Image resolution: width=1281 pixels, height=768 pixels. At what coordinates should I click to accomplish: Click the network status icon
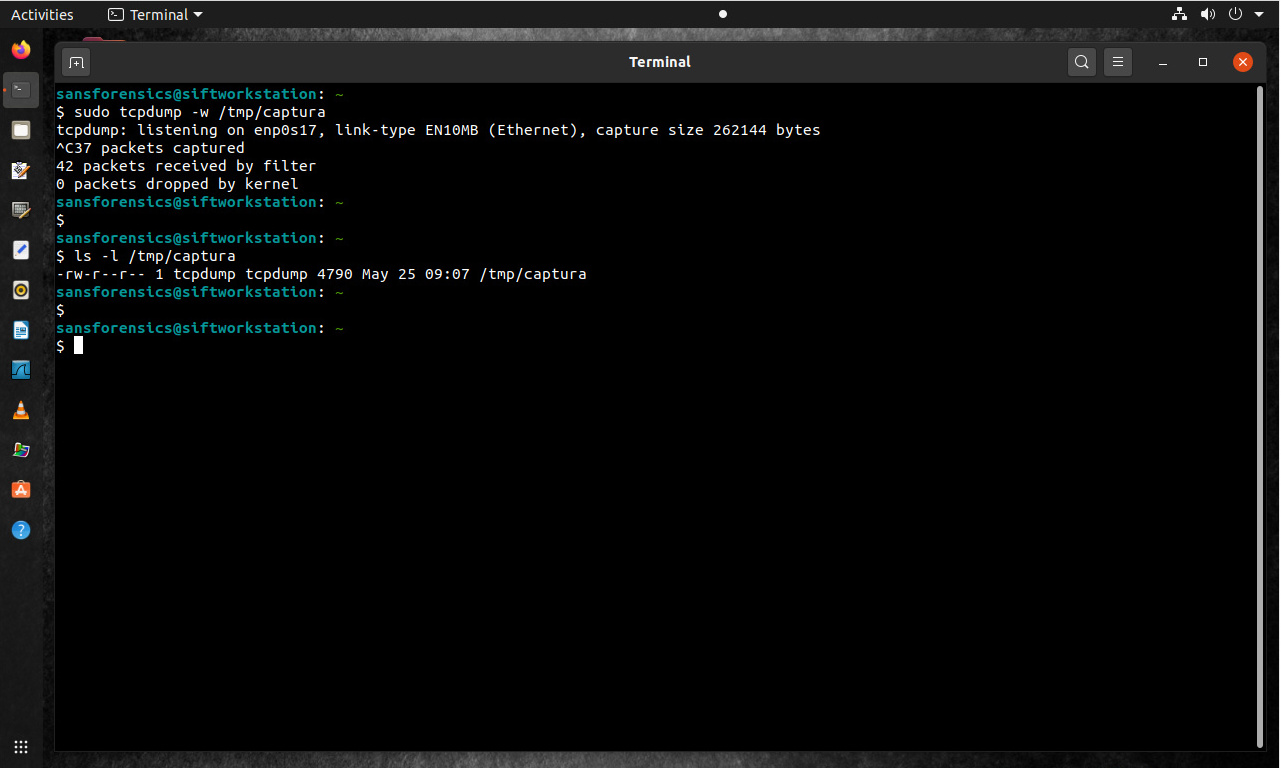coord(1179,14)
